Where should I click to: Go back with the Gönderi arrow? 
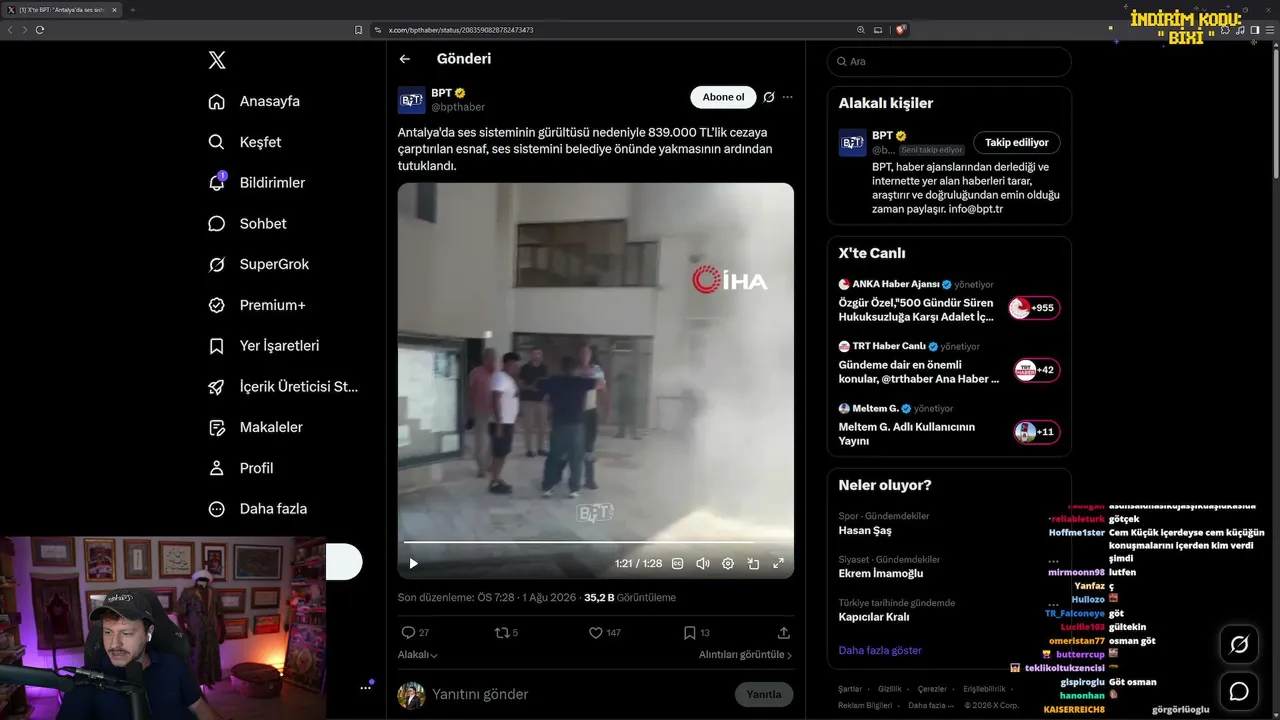click(405, 59)
